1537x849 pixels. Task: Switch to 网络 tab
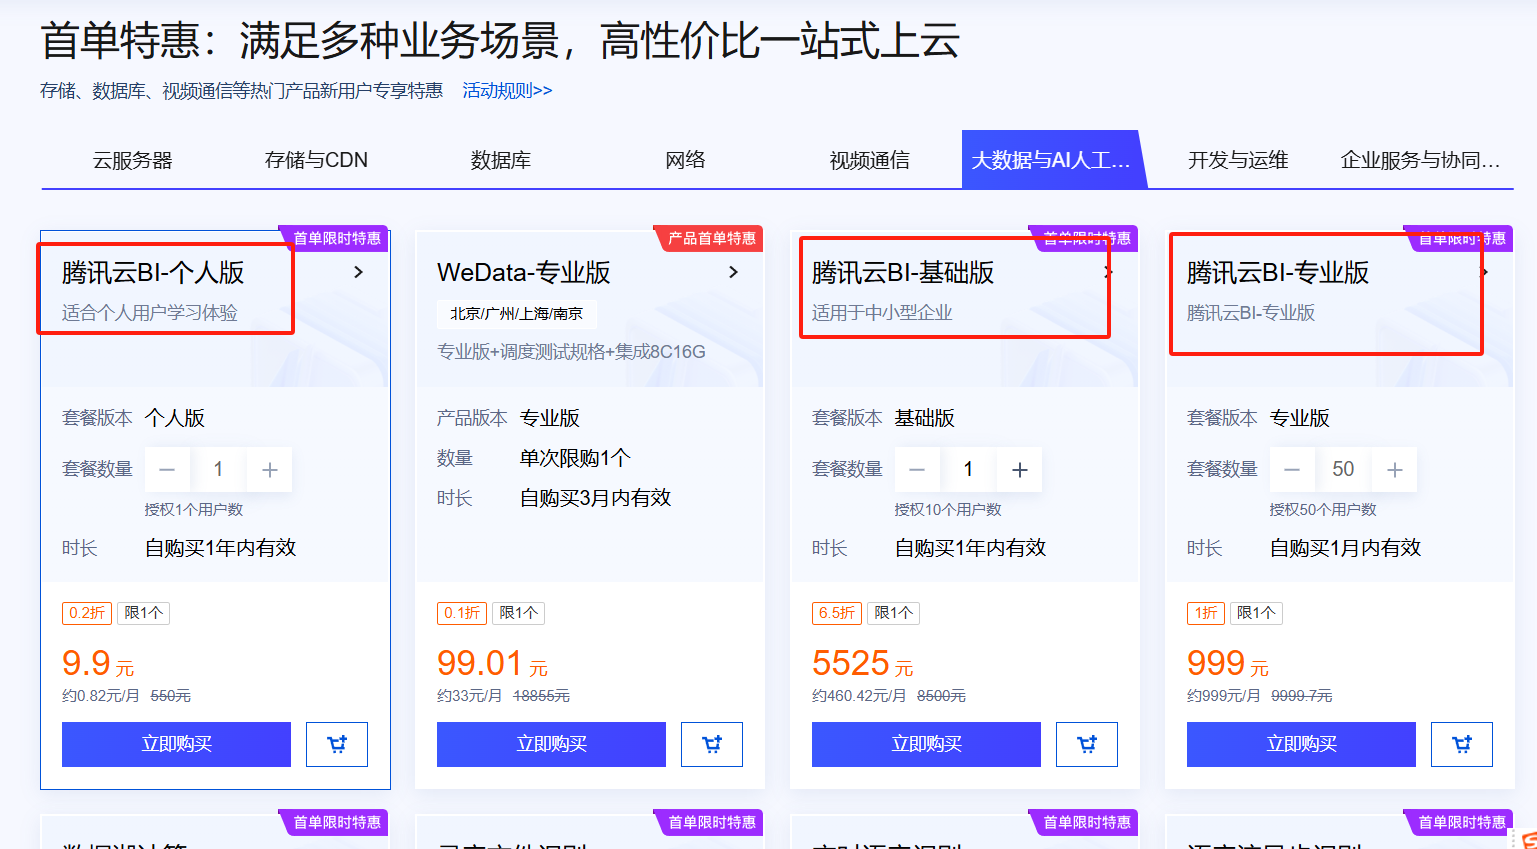tap(686, 160)
